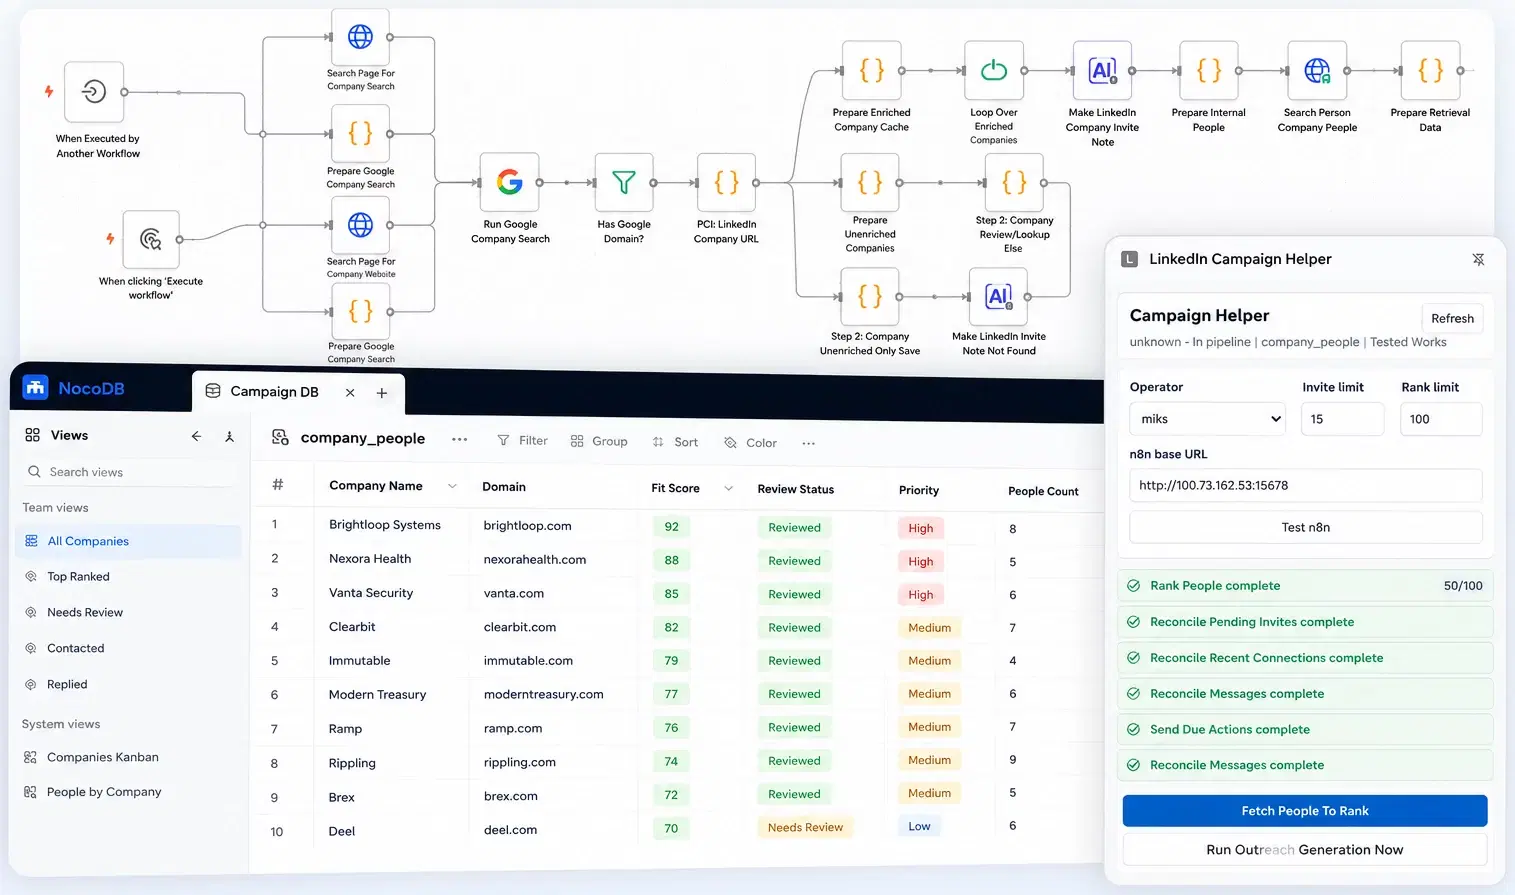Select the 'Make LinkedIn Company Invite Note' AI node
The height and width of the screenshot is (895, 1515).
1103,70
